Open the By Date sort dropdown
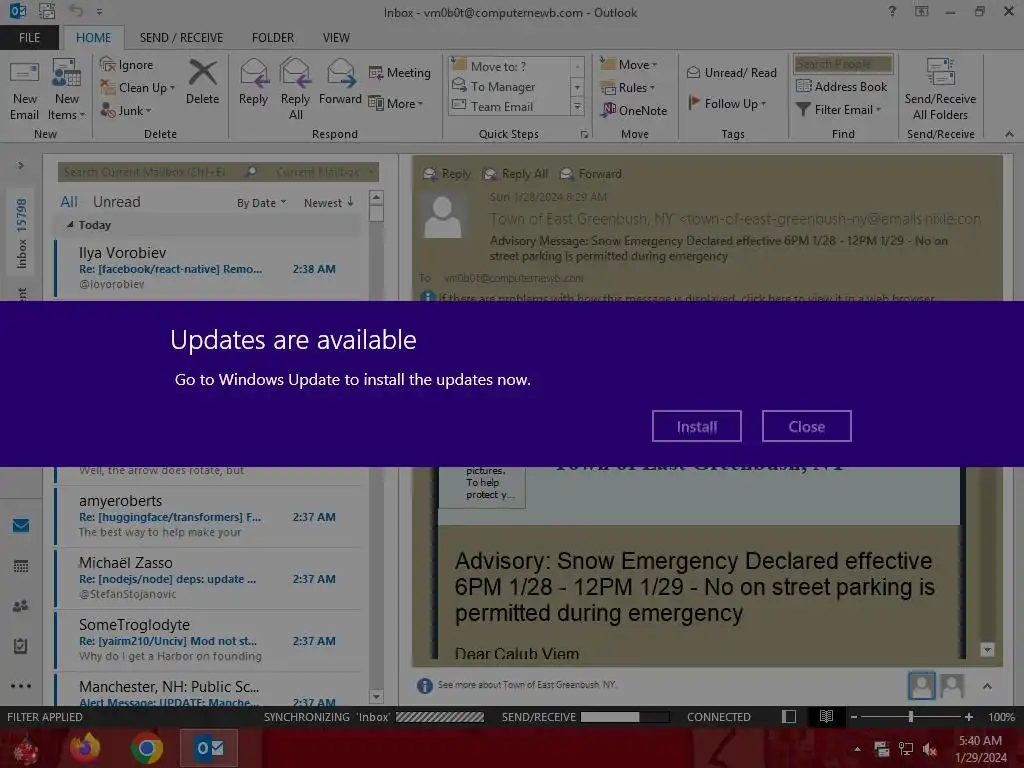The width and height of the screenshot is (1024, 768). coord(261,203)
